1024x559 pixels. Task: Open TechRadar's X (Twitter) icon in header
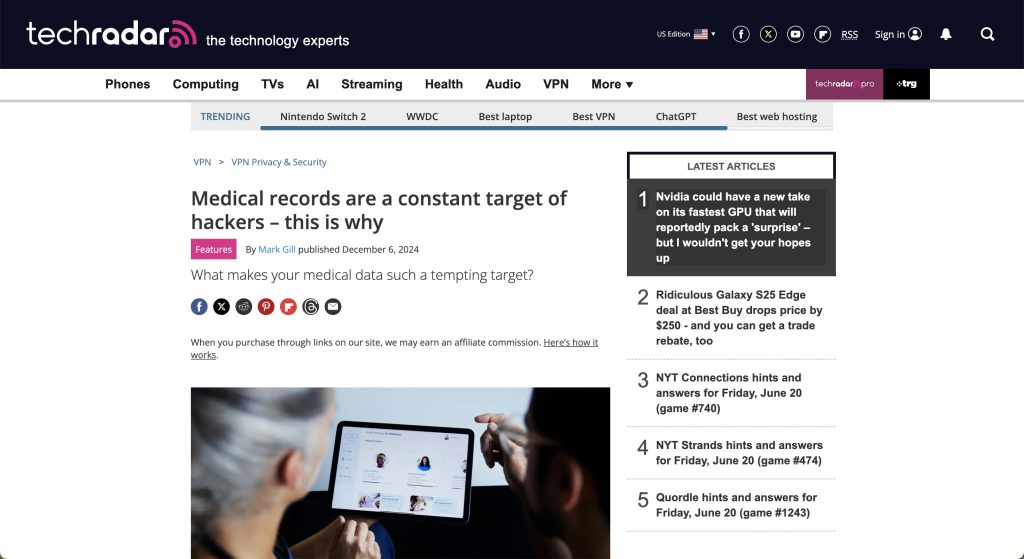point(768,34)
